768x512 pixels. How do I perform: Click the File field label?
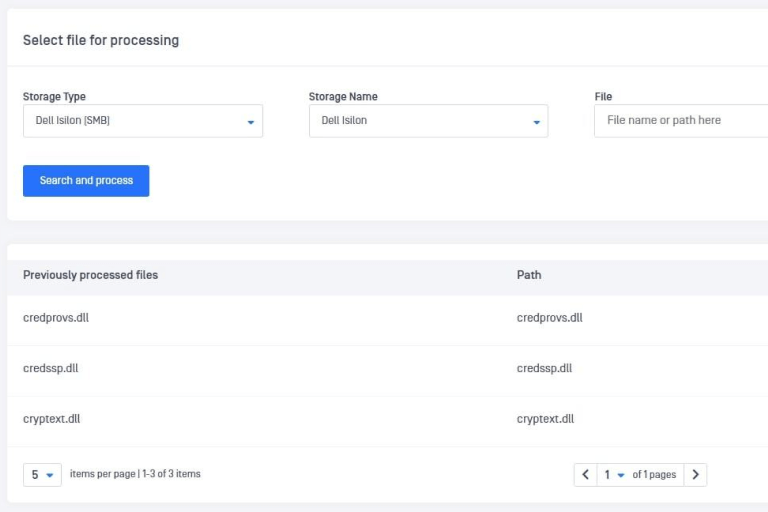pyautogui.click(x=603, y=97)
